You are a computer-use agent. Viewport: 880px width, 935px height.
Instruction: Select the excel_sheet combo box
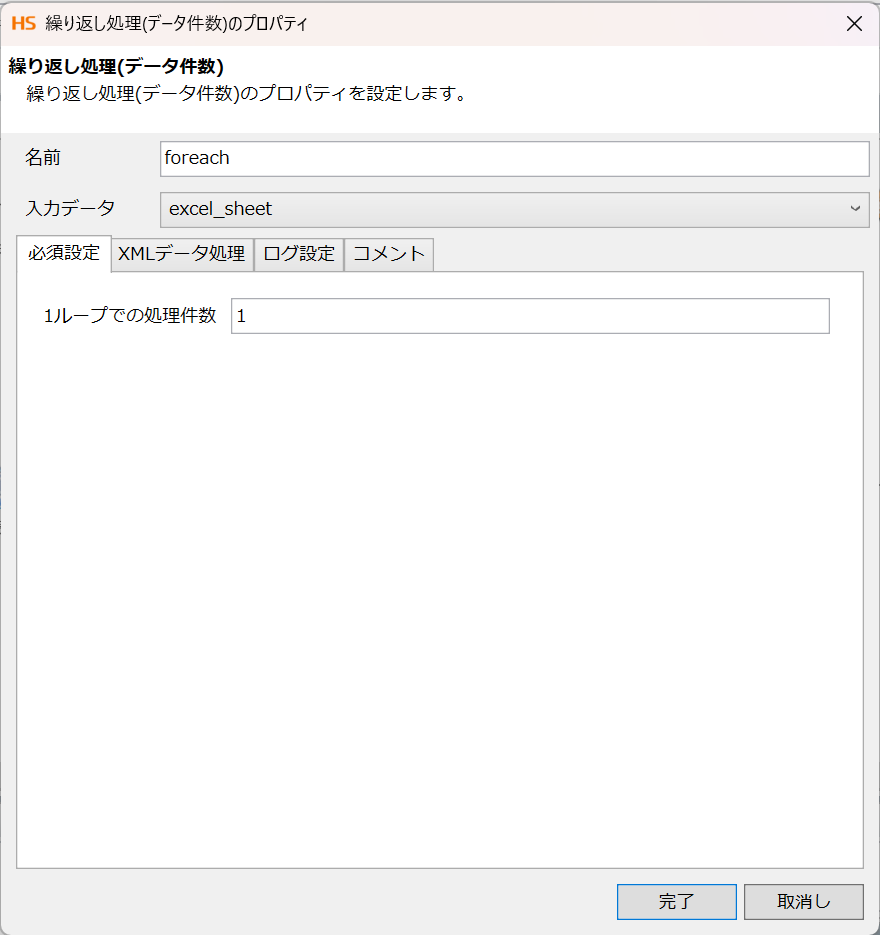click(x=500, y=209)
